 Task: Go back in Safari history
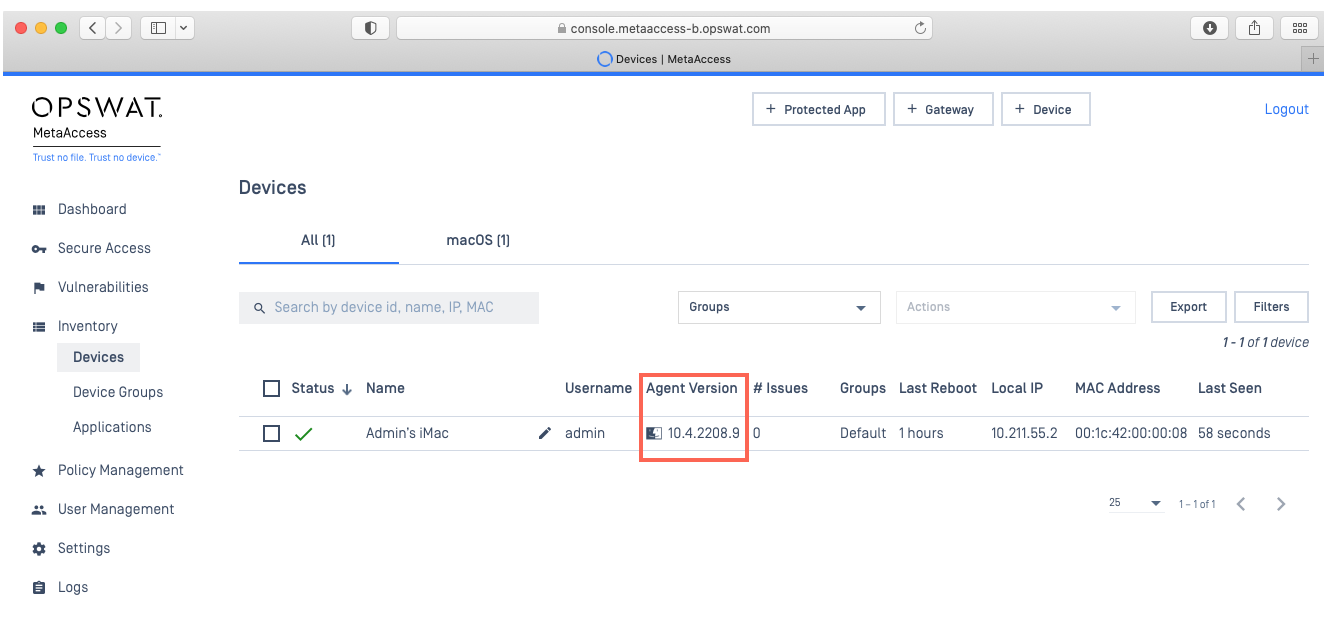point(92,28)
